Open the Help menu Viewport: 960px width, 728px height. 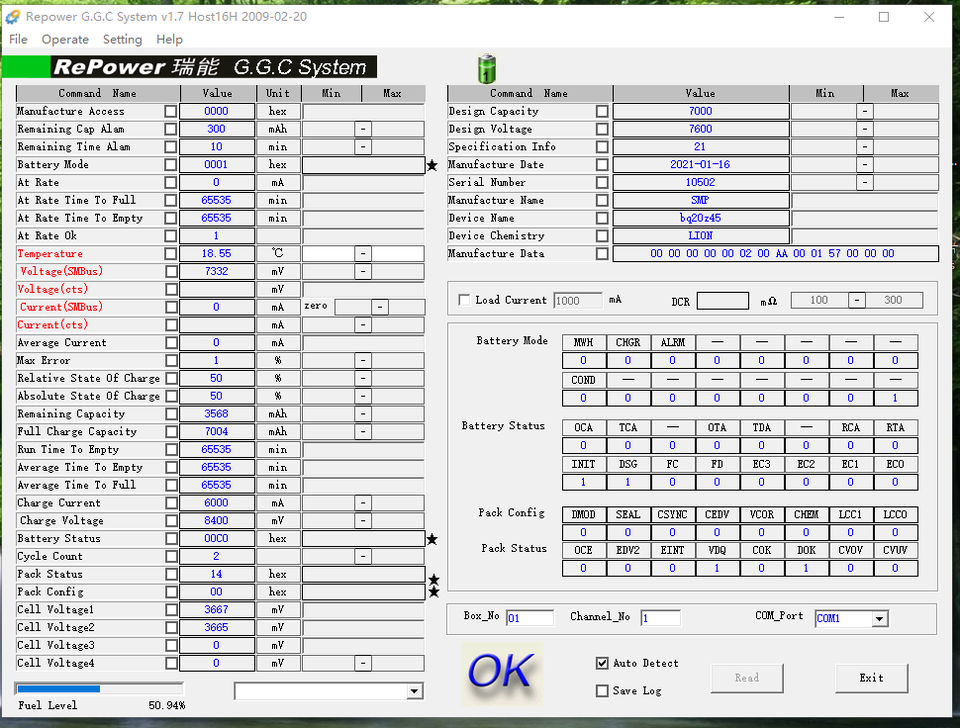pyautogui.click(x=170, y=39)
